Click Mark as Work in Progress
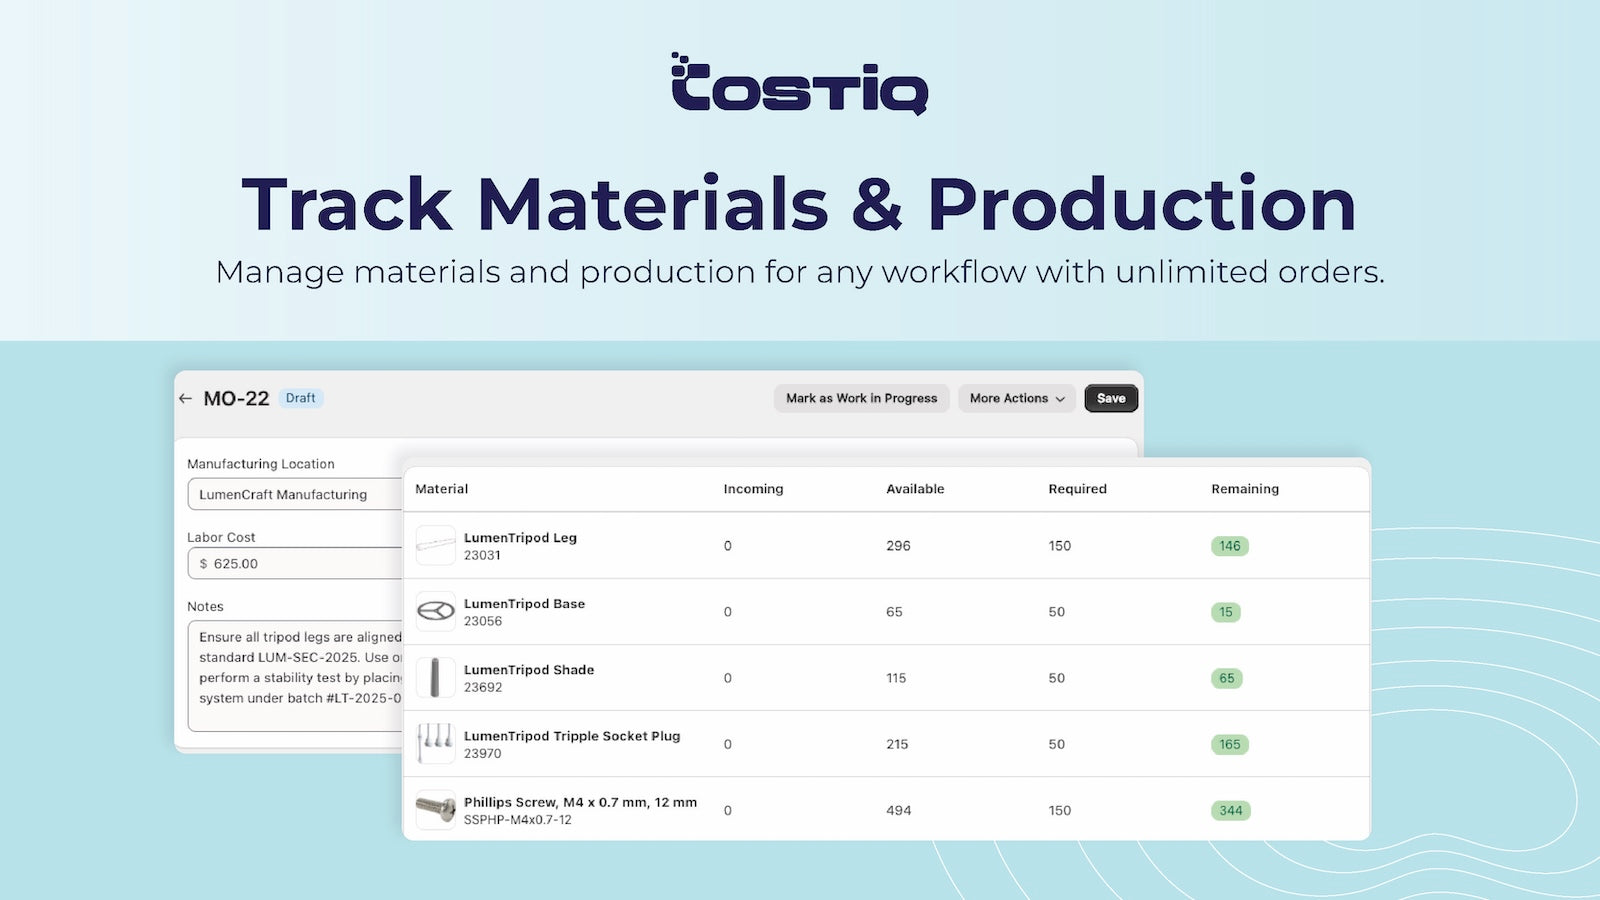This screenshot has width=1600, height=900. (861, 398)
